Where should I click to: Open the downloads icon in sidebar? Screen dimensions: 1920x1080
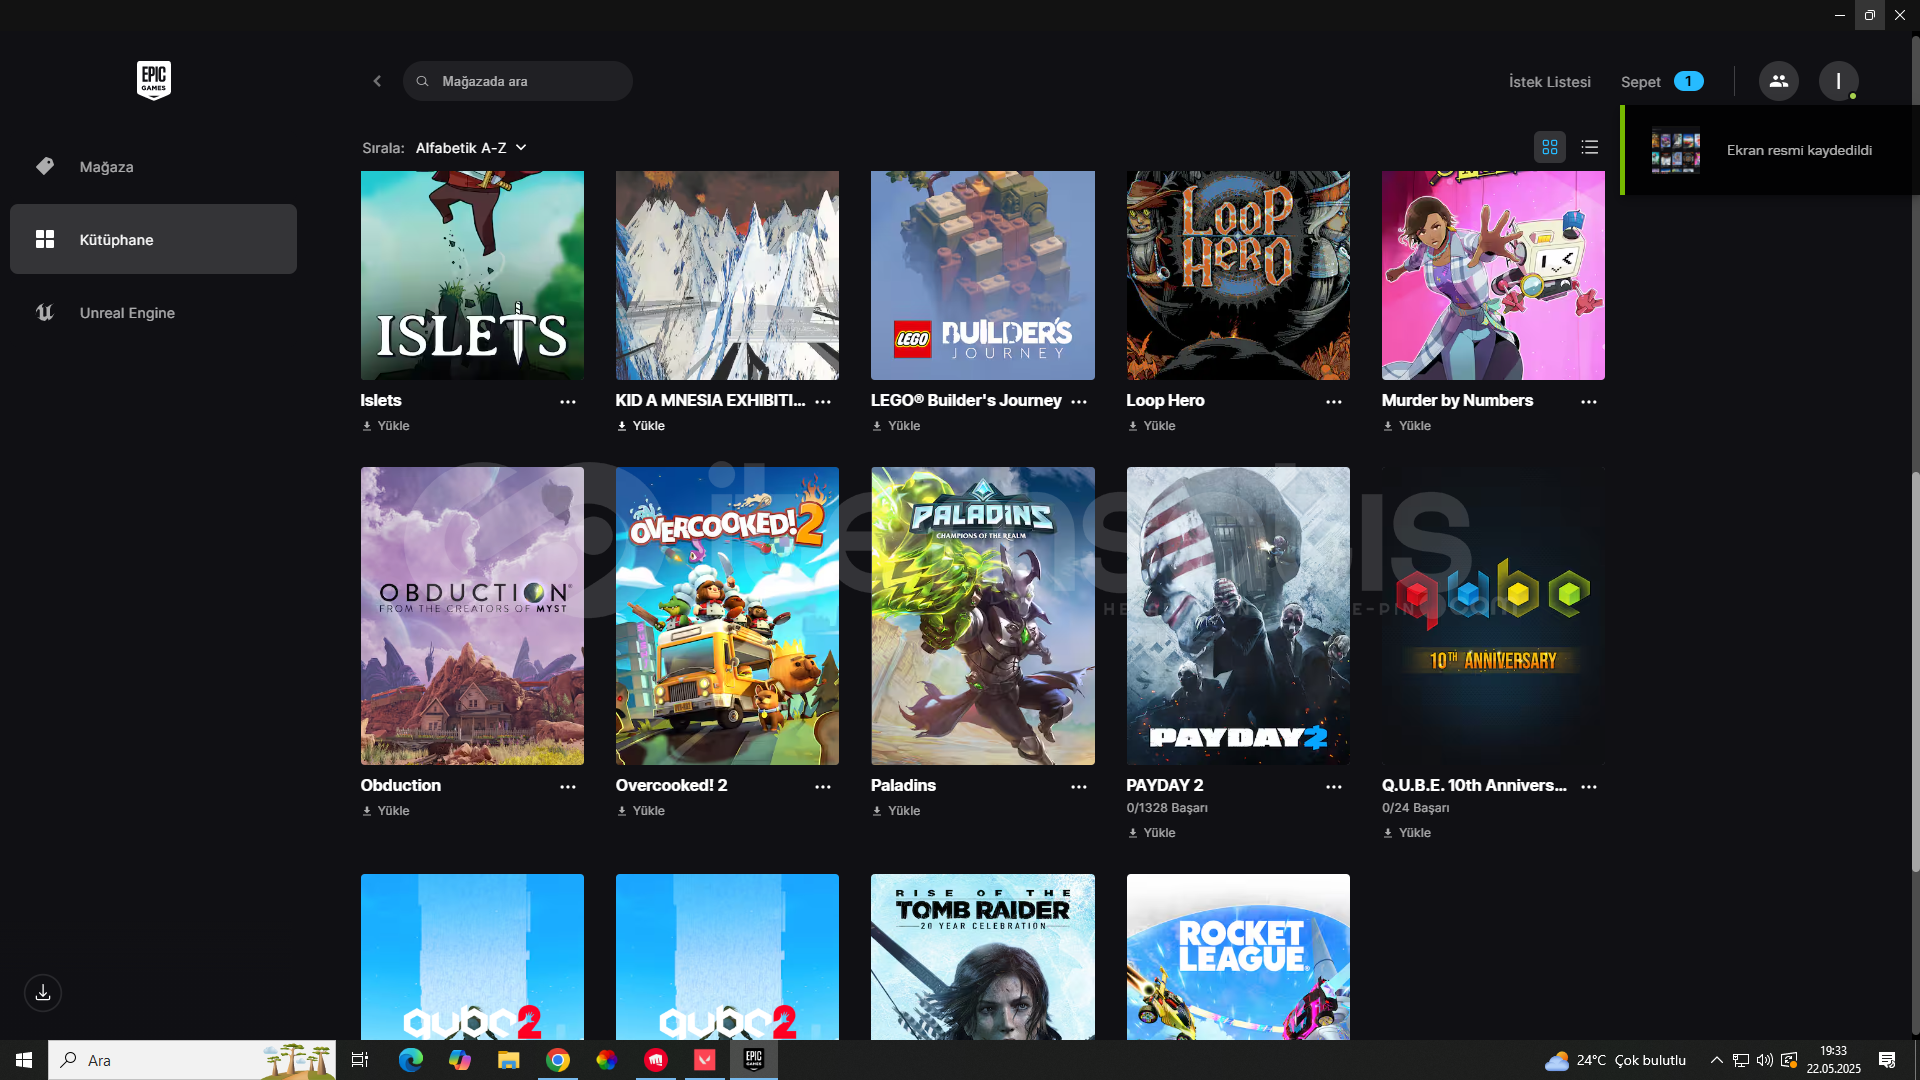pyautogui.click(x=43, y=993)
